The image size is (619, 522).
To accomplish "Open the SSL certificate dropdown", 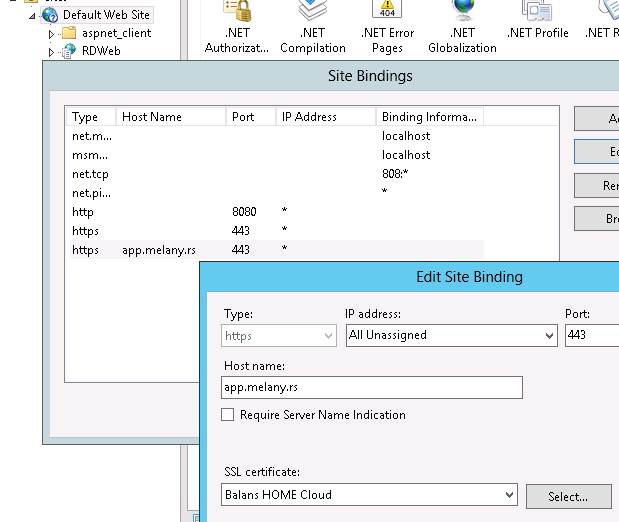I will 509,495.
